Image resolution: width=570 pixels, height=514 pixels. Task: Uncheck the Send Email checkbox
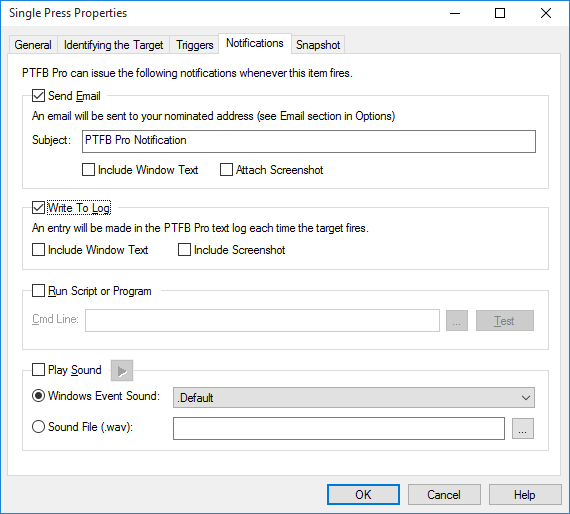(x=39, y=96)
